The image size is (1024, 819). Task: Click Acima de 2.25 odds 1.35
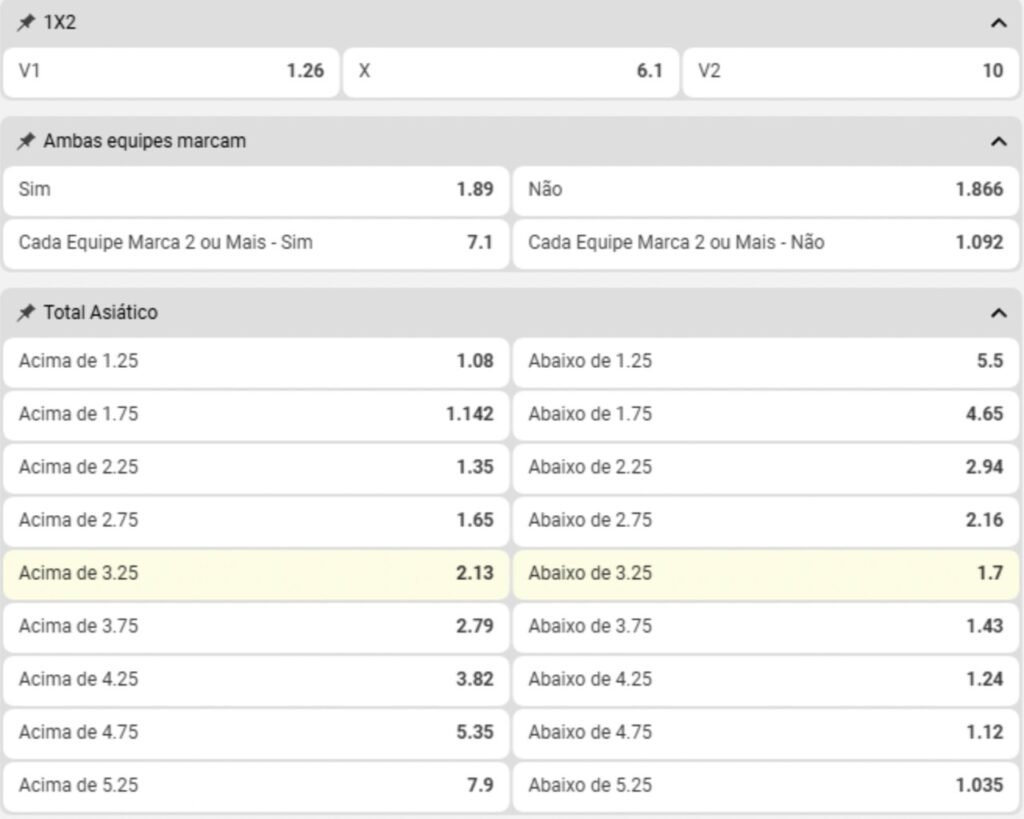(x=256, y=467)
